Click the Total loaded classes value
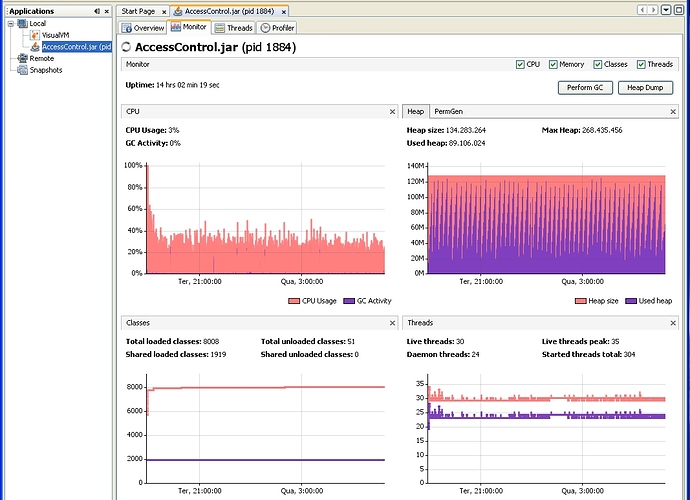 click(211, 342)
